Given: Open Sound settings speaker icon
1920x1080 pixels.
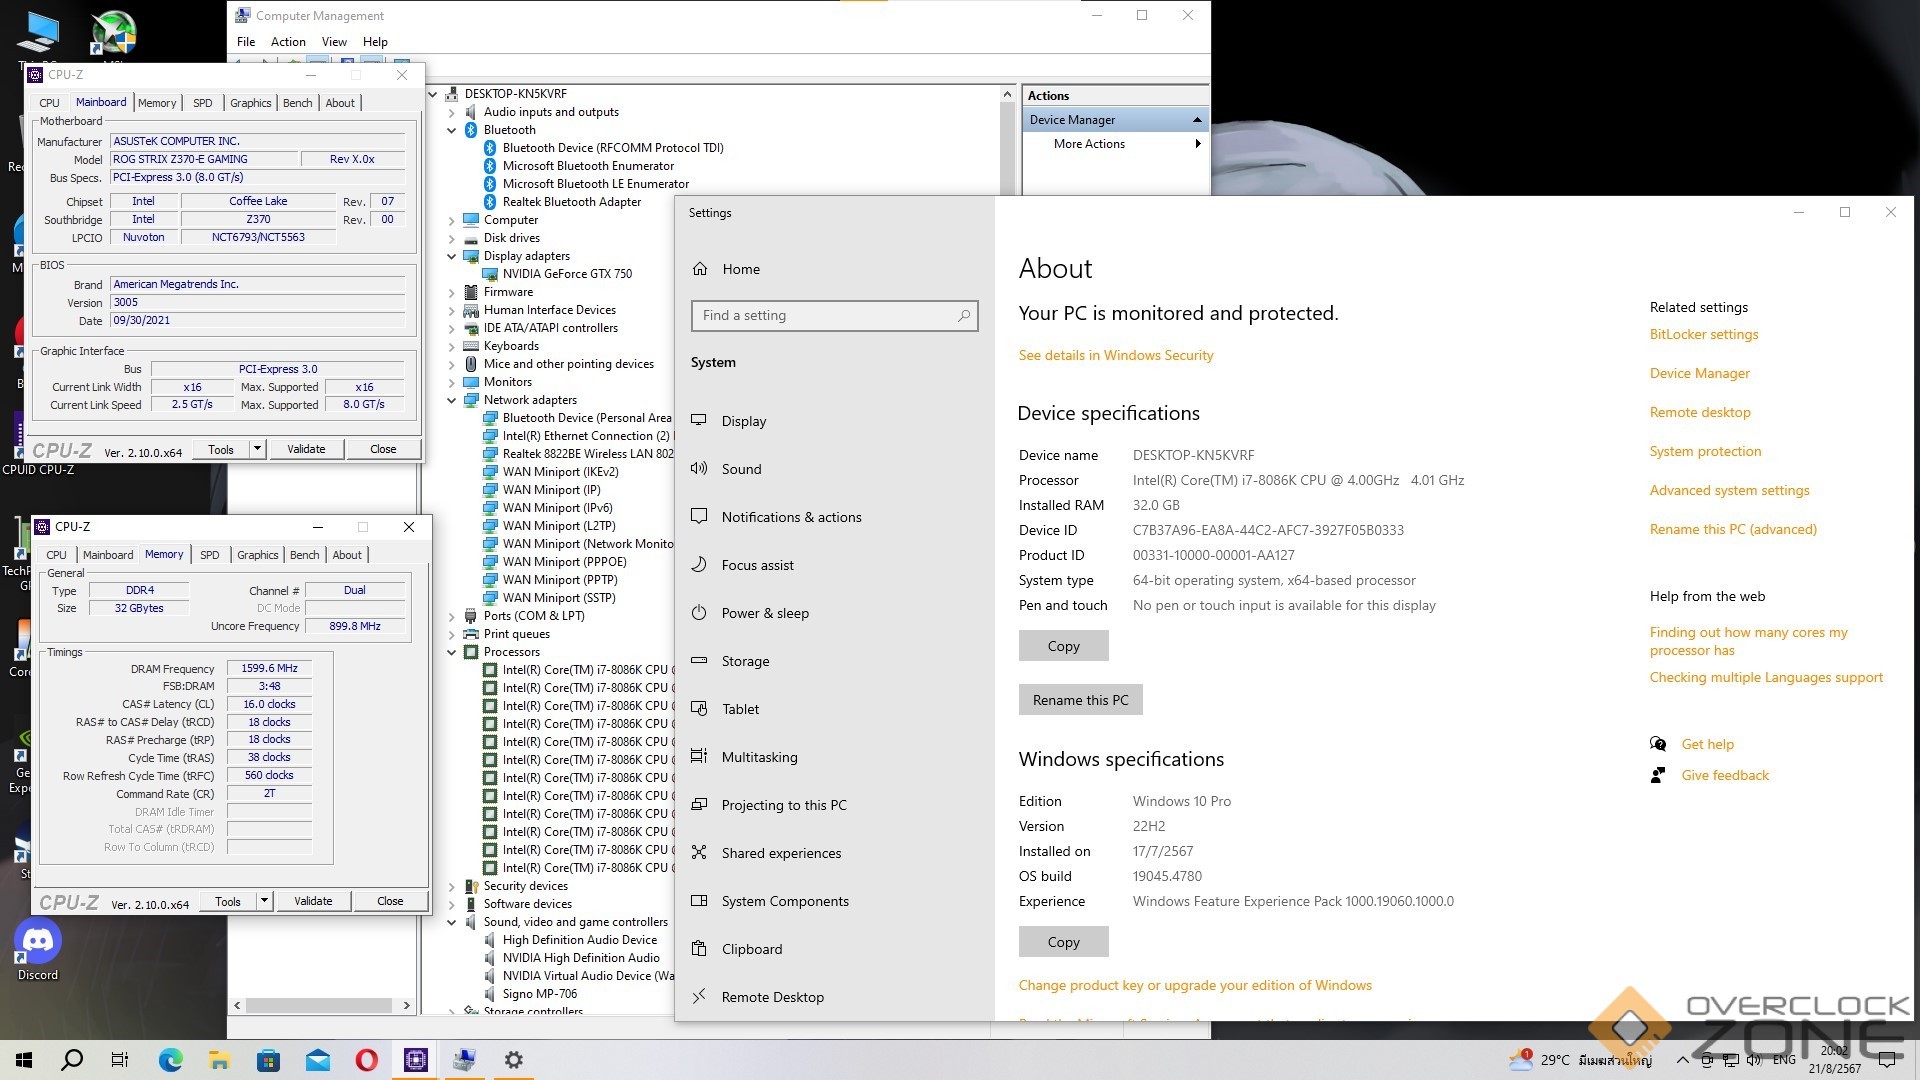Looking at the screenshot, I should (x=699, y=469).
